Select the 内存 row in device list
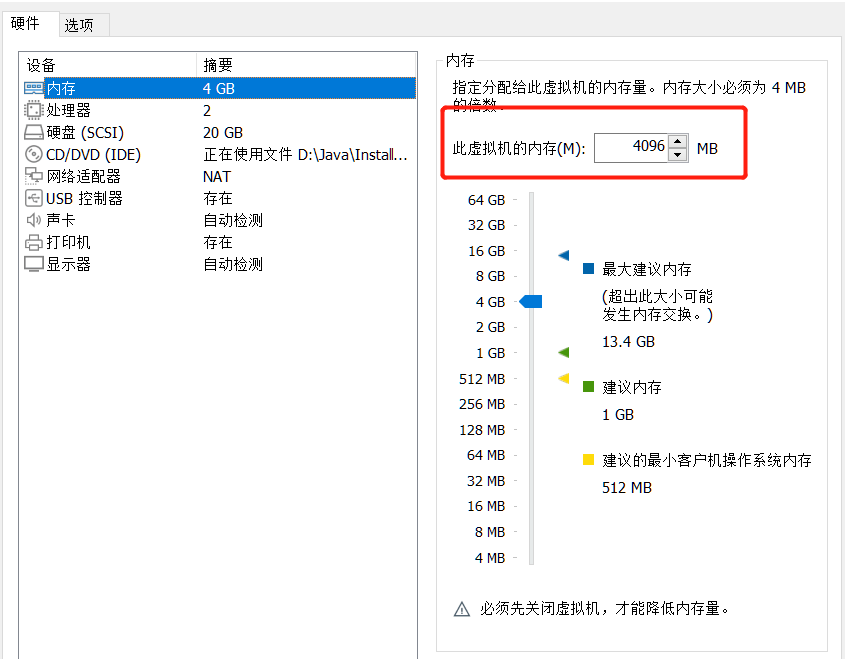The width and height of the screenshot is (845, 659). click(x=219, y=88)
